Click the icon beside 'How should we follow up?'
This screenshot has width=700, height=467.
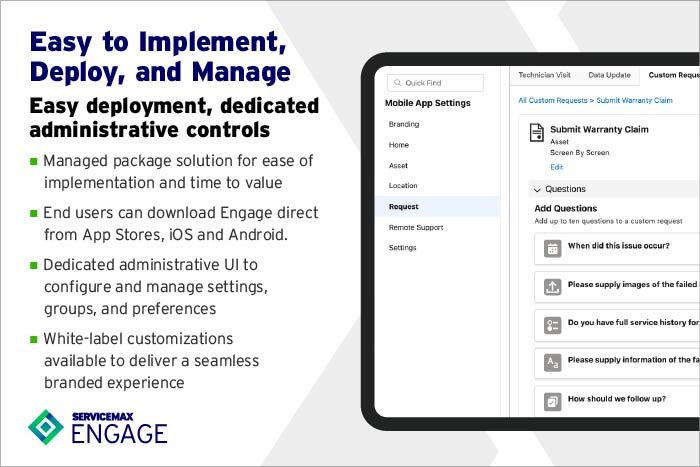pos(552,400)
